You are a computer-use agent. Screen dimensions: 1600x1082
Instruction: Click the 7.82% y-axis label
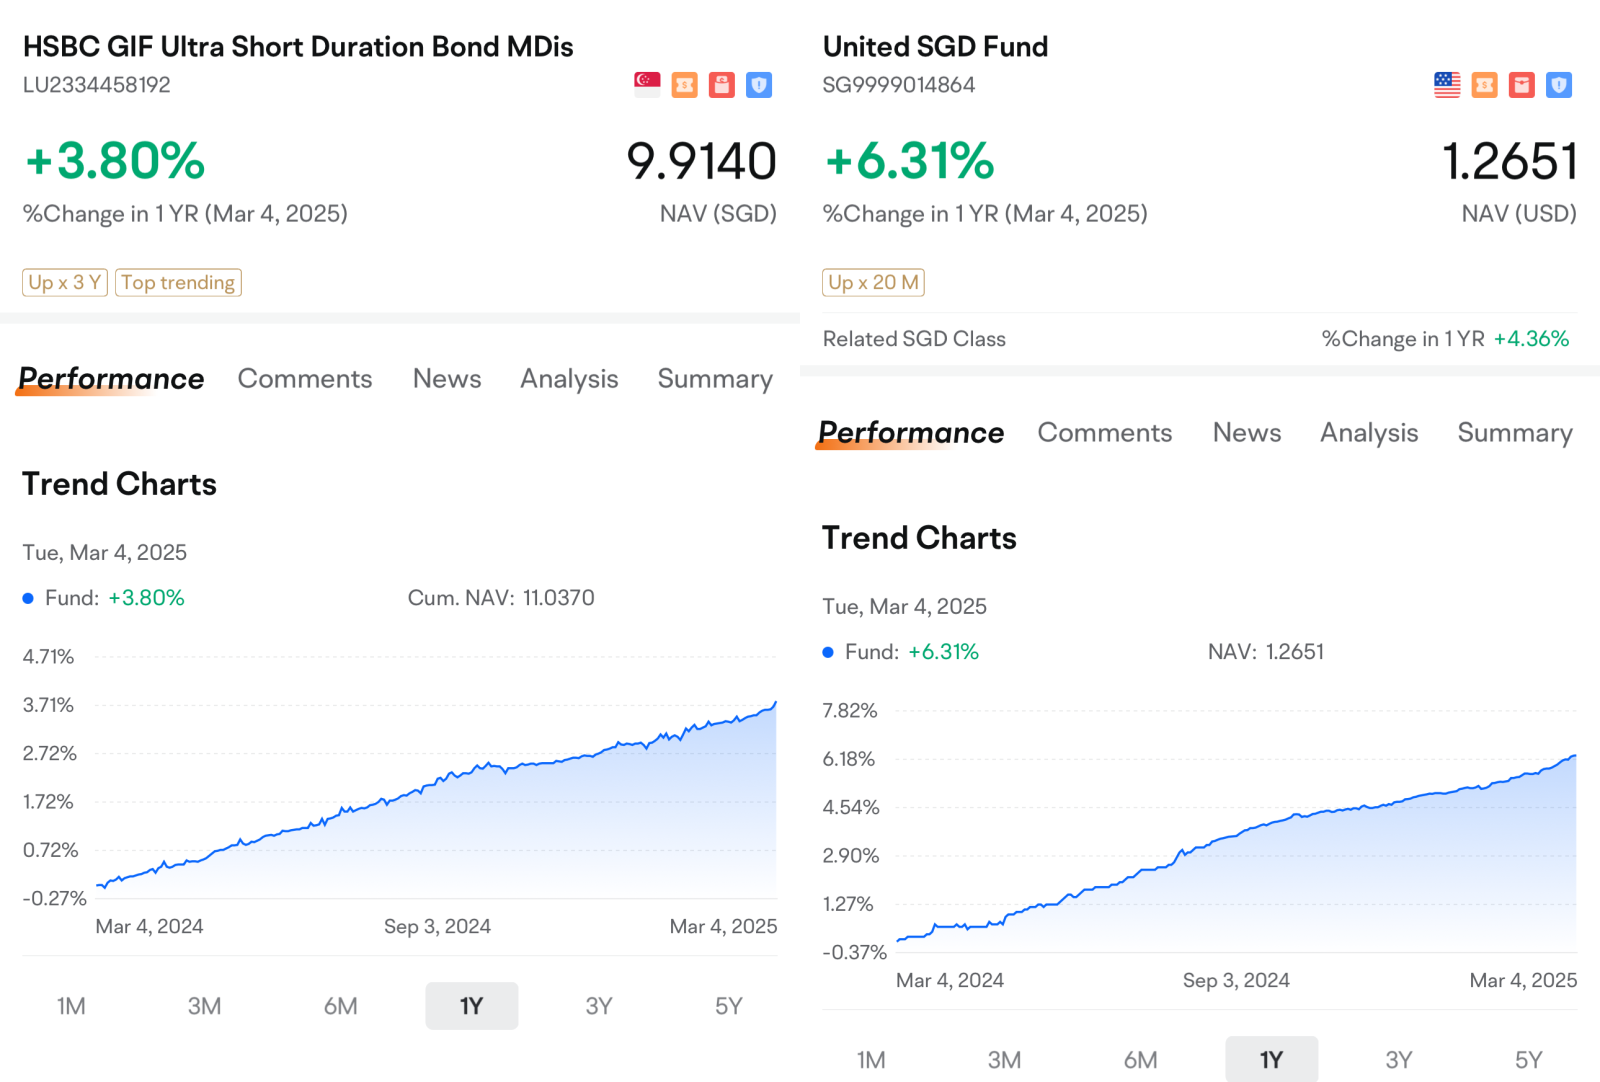coord(850,711)
